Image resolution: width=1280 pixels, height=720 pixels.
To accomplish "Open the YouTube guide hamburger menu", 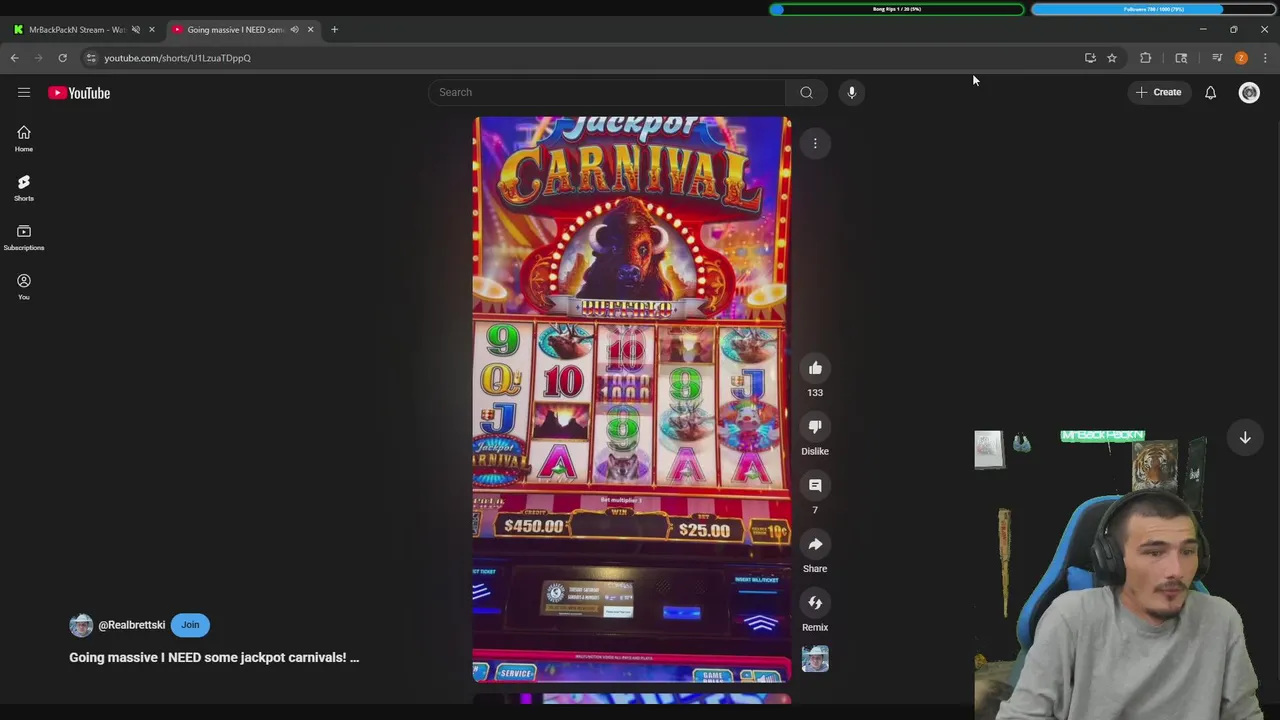I will point(24,92).
